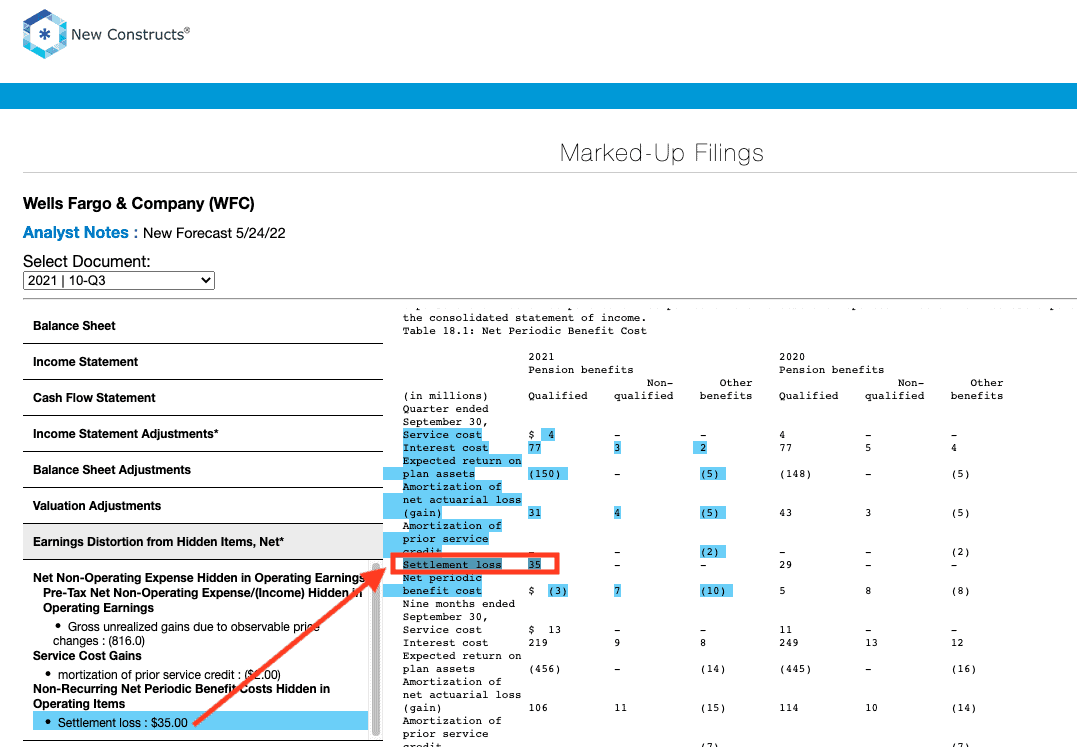Click the highlighted Service cost label

442,435
